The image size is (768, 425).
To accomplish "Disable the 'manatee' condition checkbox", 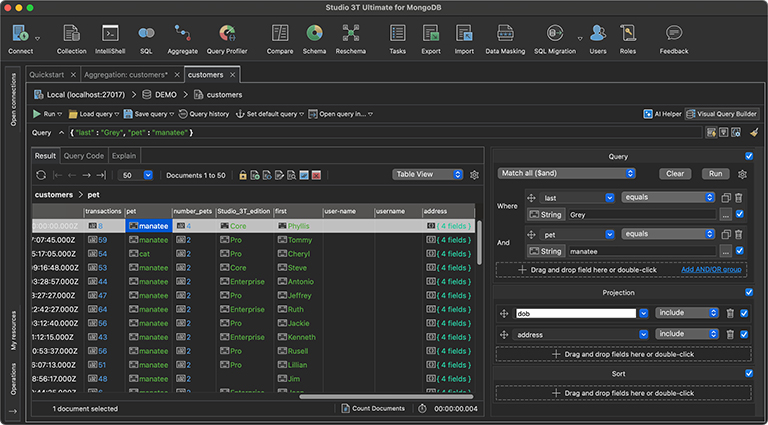I will pos(740,251).
